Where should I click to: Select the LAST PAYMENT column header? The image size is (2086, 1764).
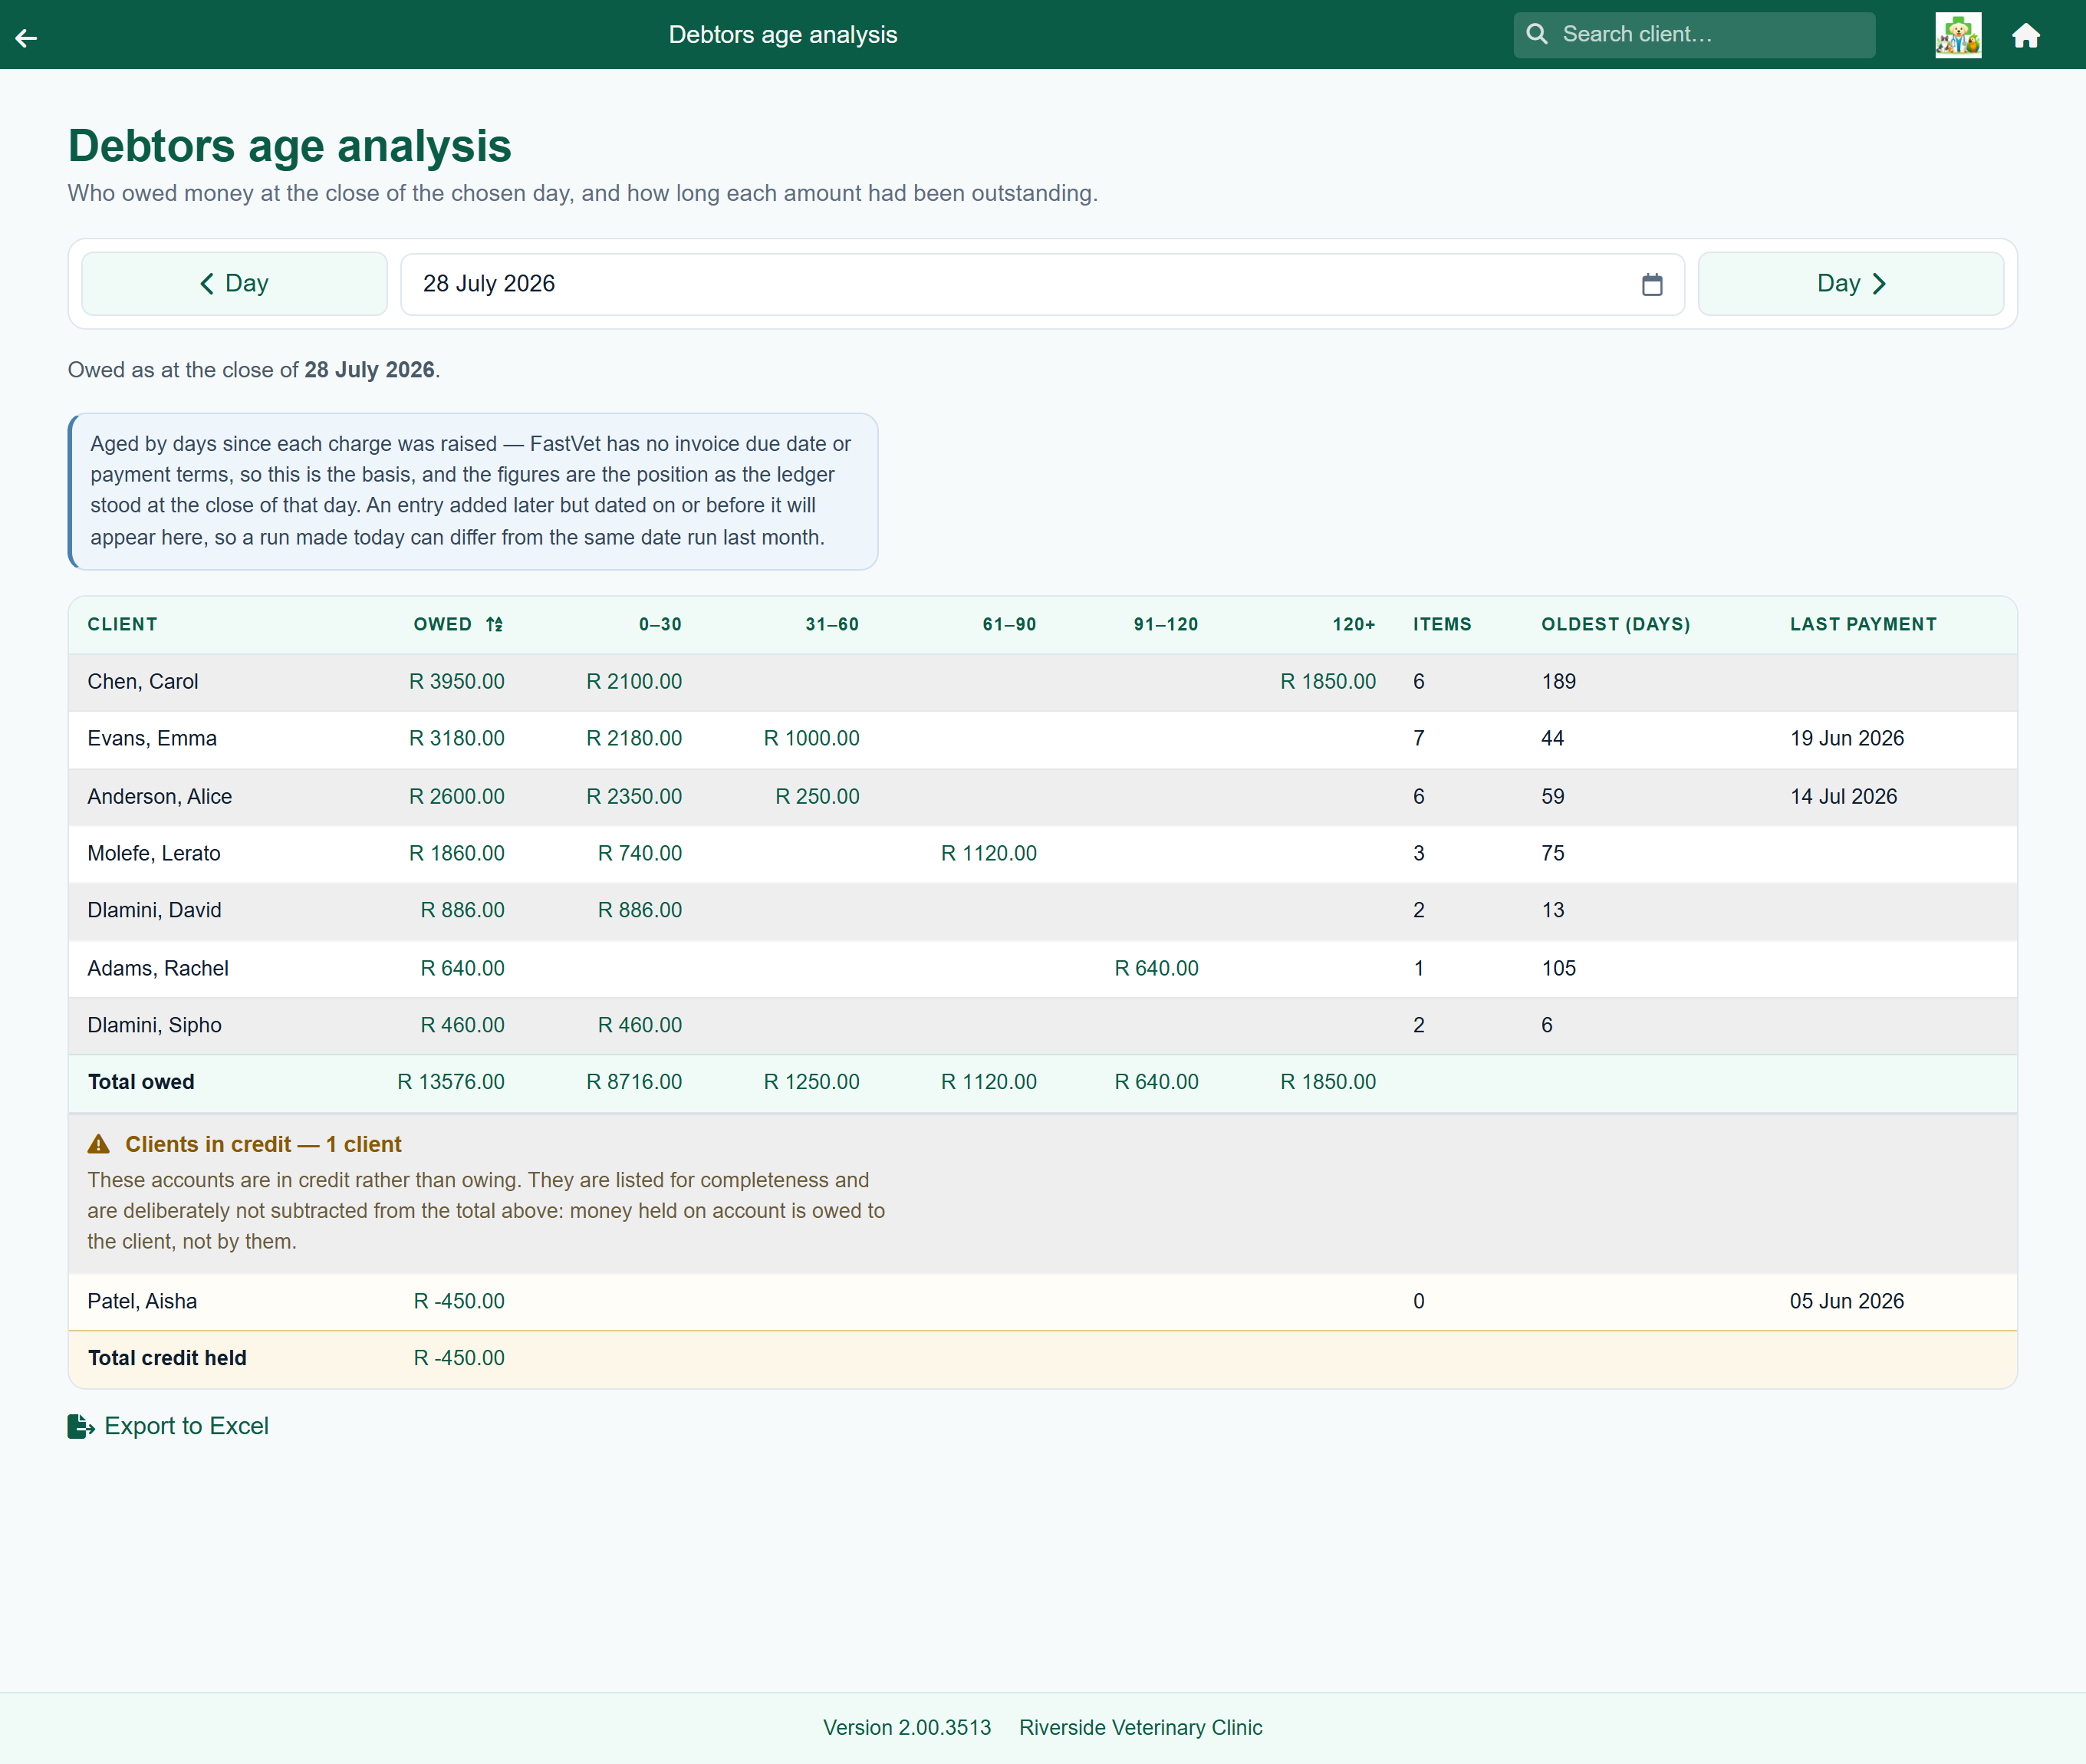1863,624
